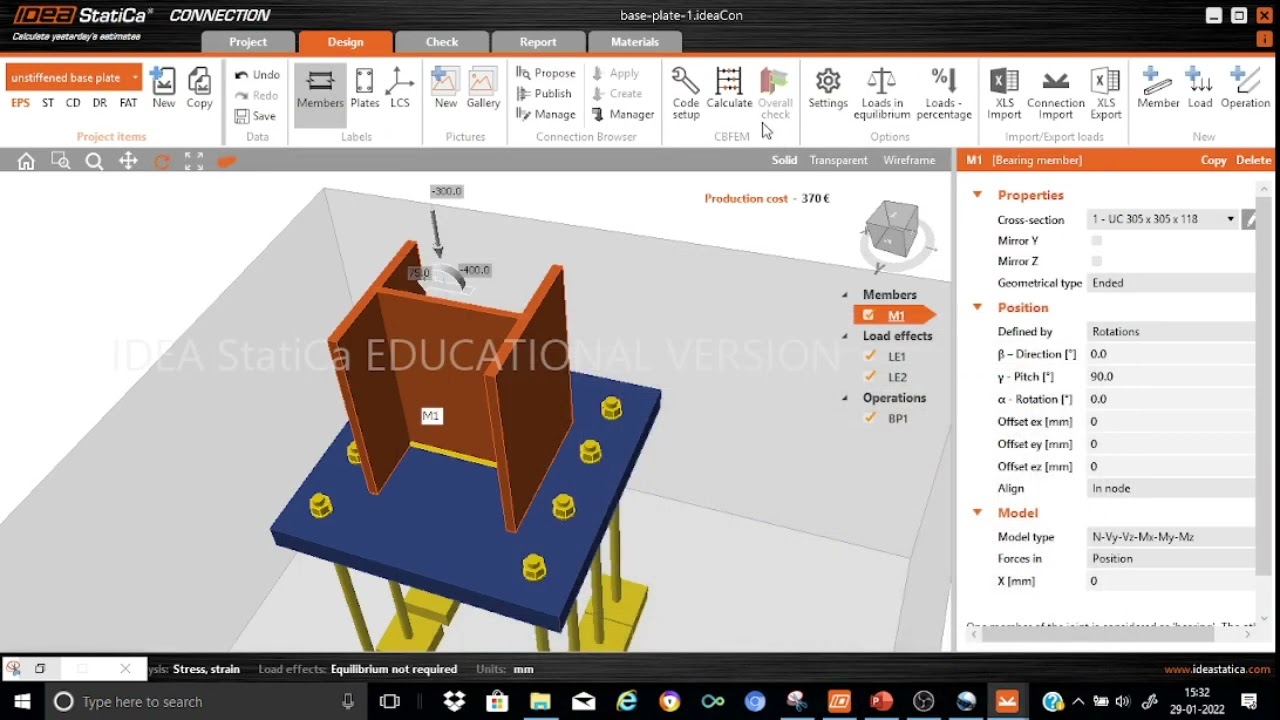Launch Connection Import
The height and width of the screenshot is (720, 1280).
[x=1056, y=93]
